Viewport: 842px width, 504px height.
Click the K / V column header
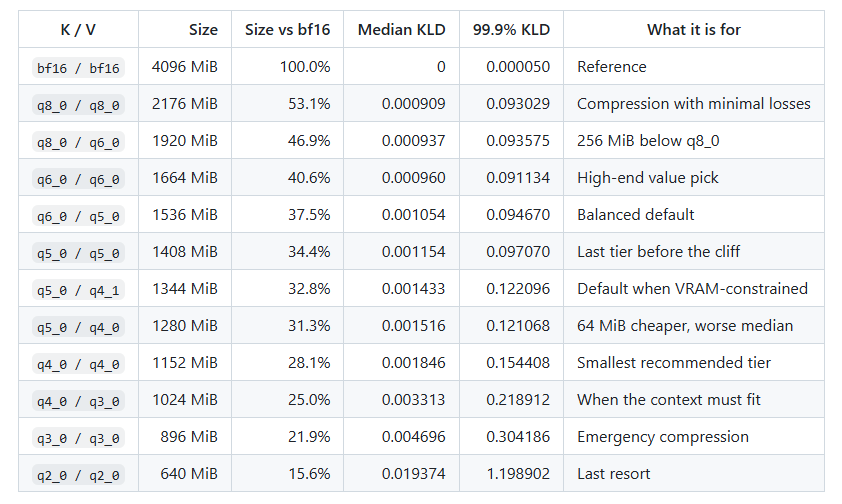78,30
